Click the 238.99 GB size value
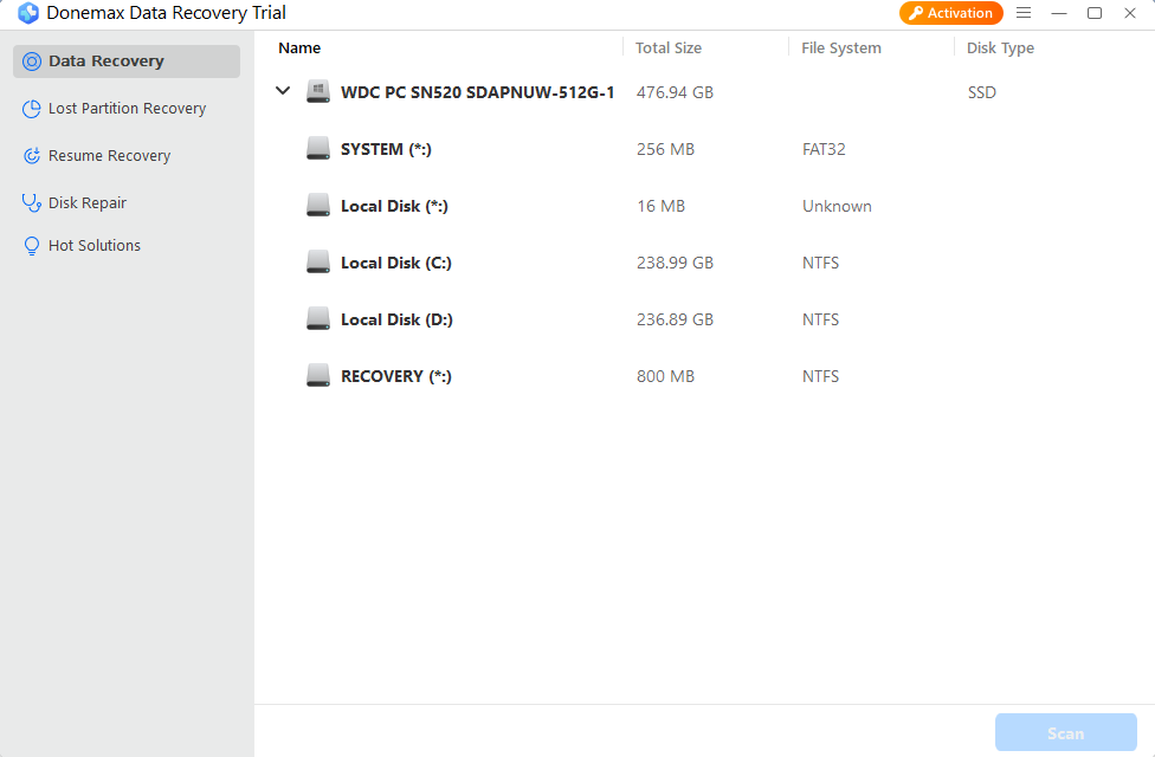Image resolution: width=1155 pixels, height=757 pixels. [x=675, y=262]
